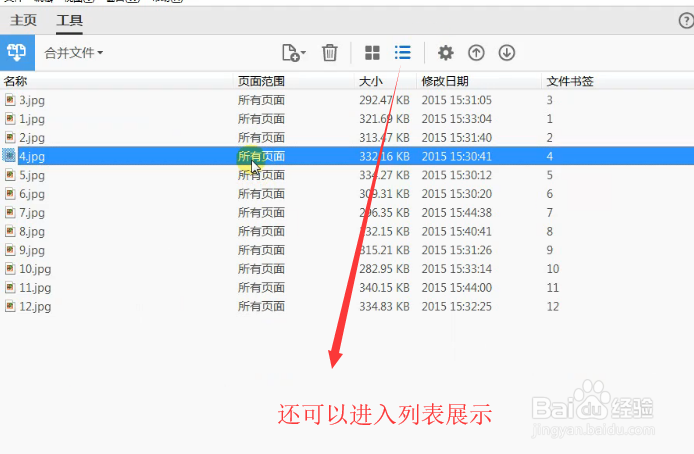Select the 9.jpg file row
This screenshot has height=454, width=694.
pos(347,250)
